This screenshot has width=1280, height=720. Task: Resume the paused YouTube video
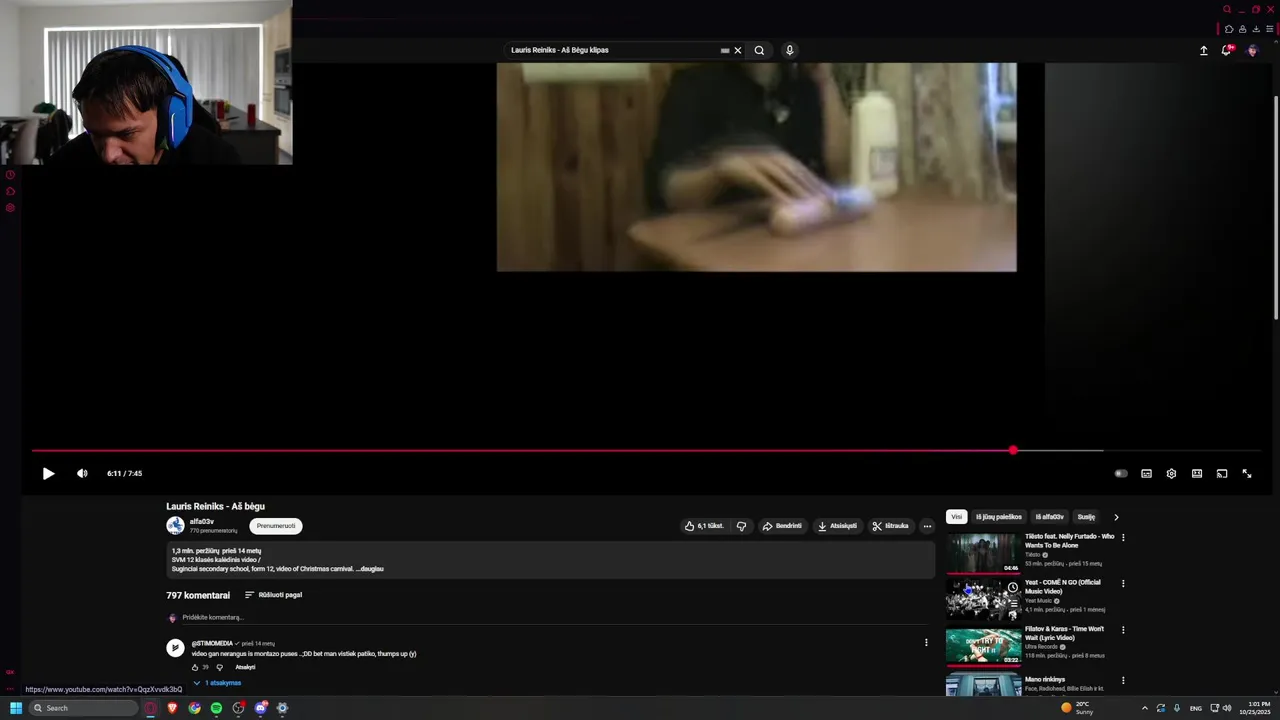(48, 474)
